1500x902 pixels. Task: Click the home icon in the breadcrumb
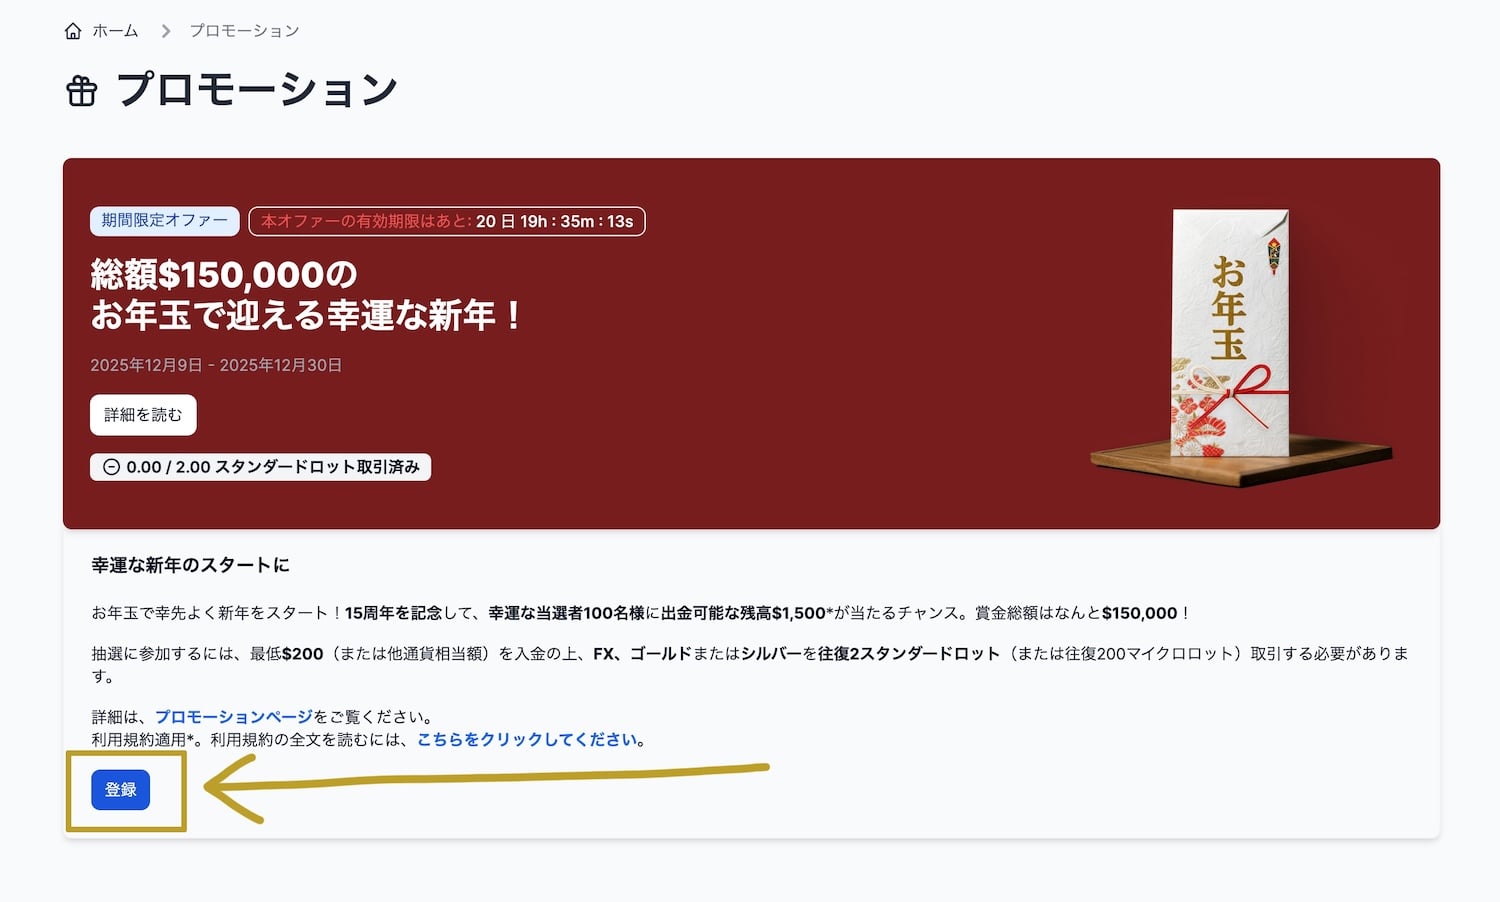73,31
